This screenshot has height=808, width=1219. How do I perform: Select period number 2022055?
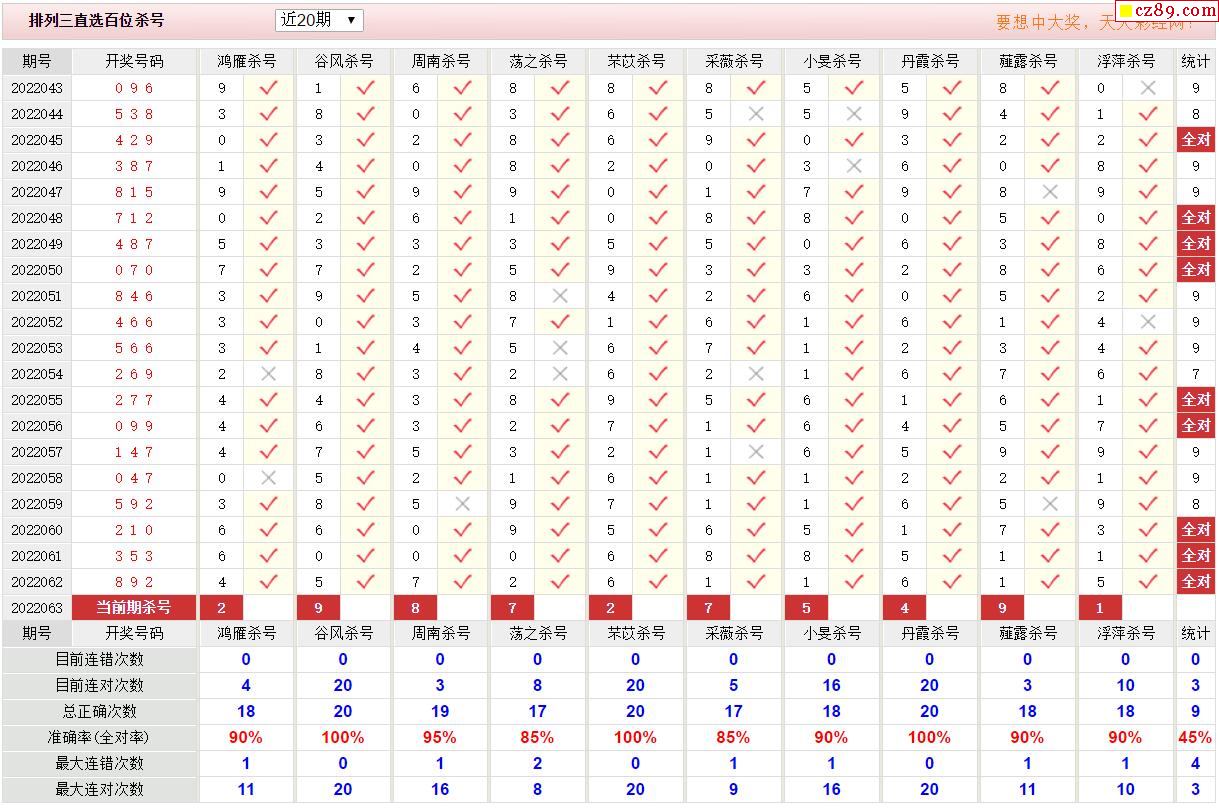pos(37,400)
